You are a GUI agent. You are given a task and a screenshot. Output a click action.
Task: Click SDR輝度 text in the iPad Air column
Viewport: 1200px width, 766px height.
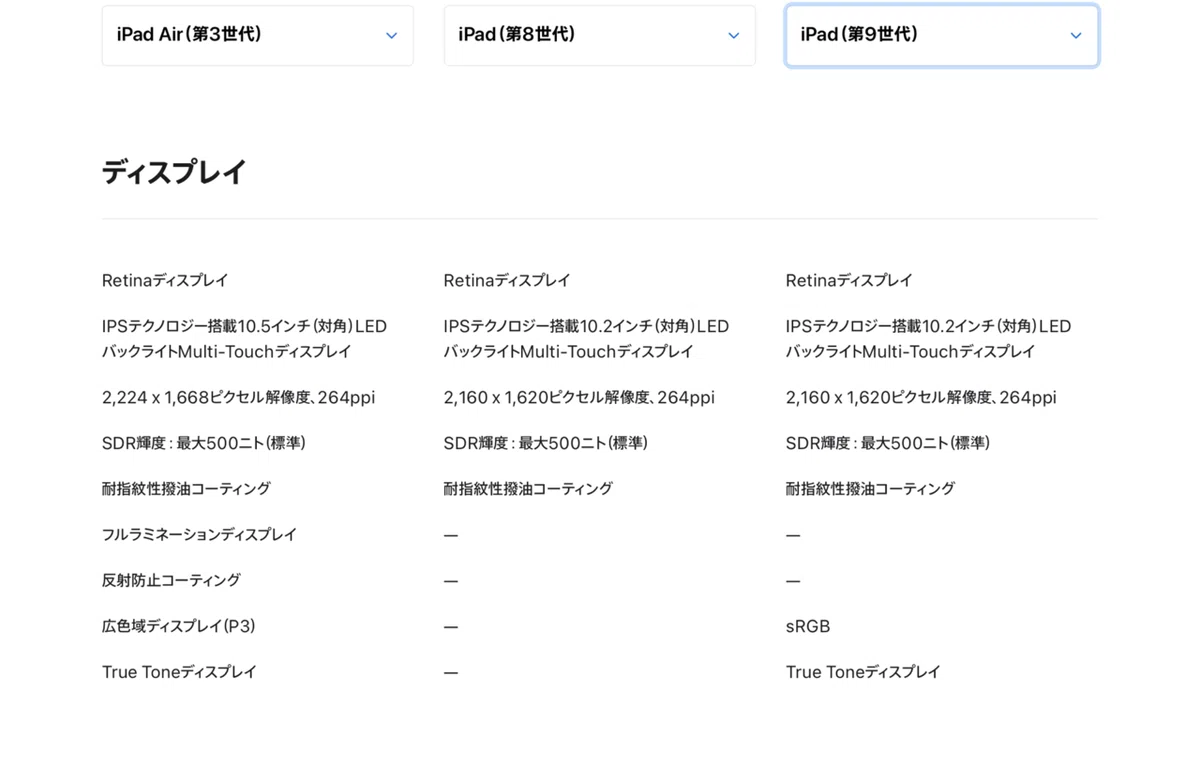tap(204, 443)
